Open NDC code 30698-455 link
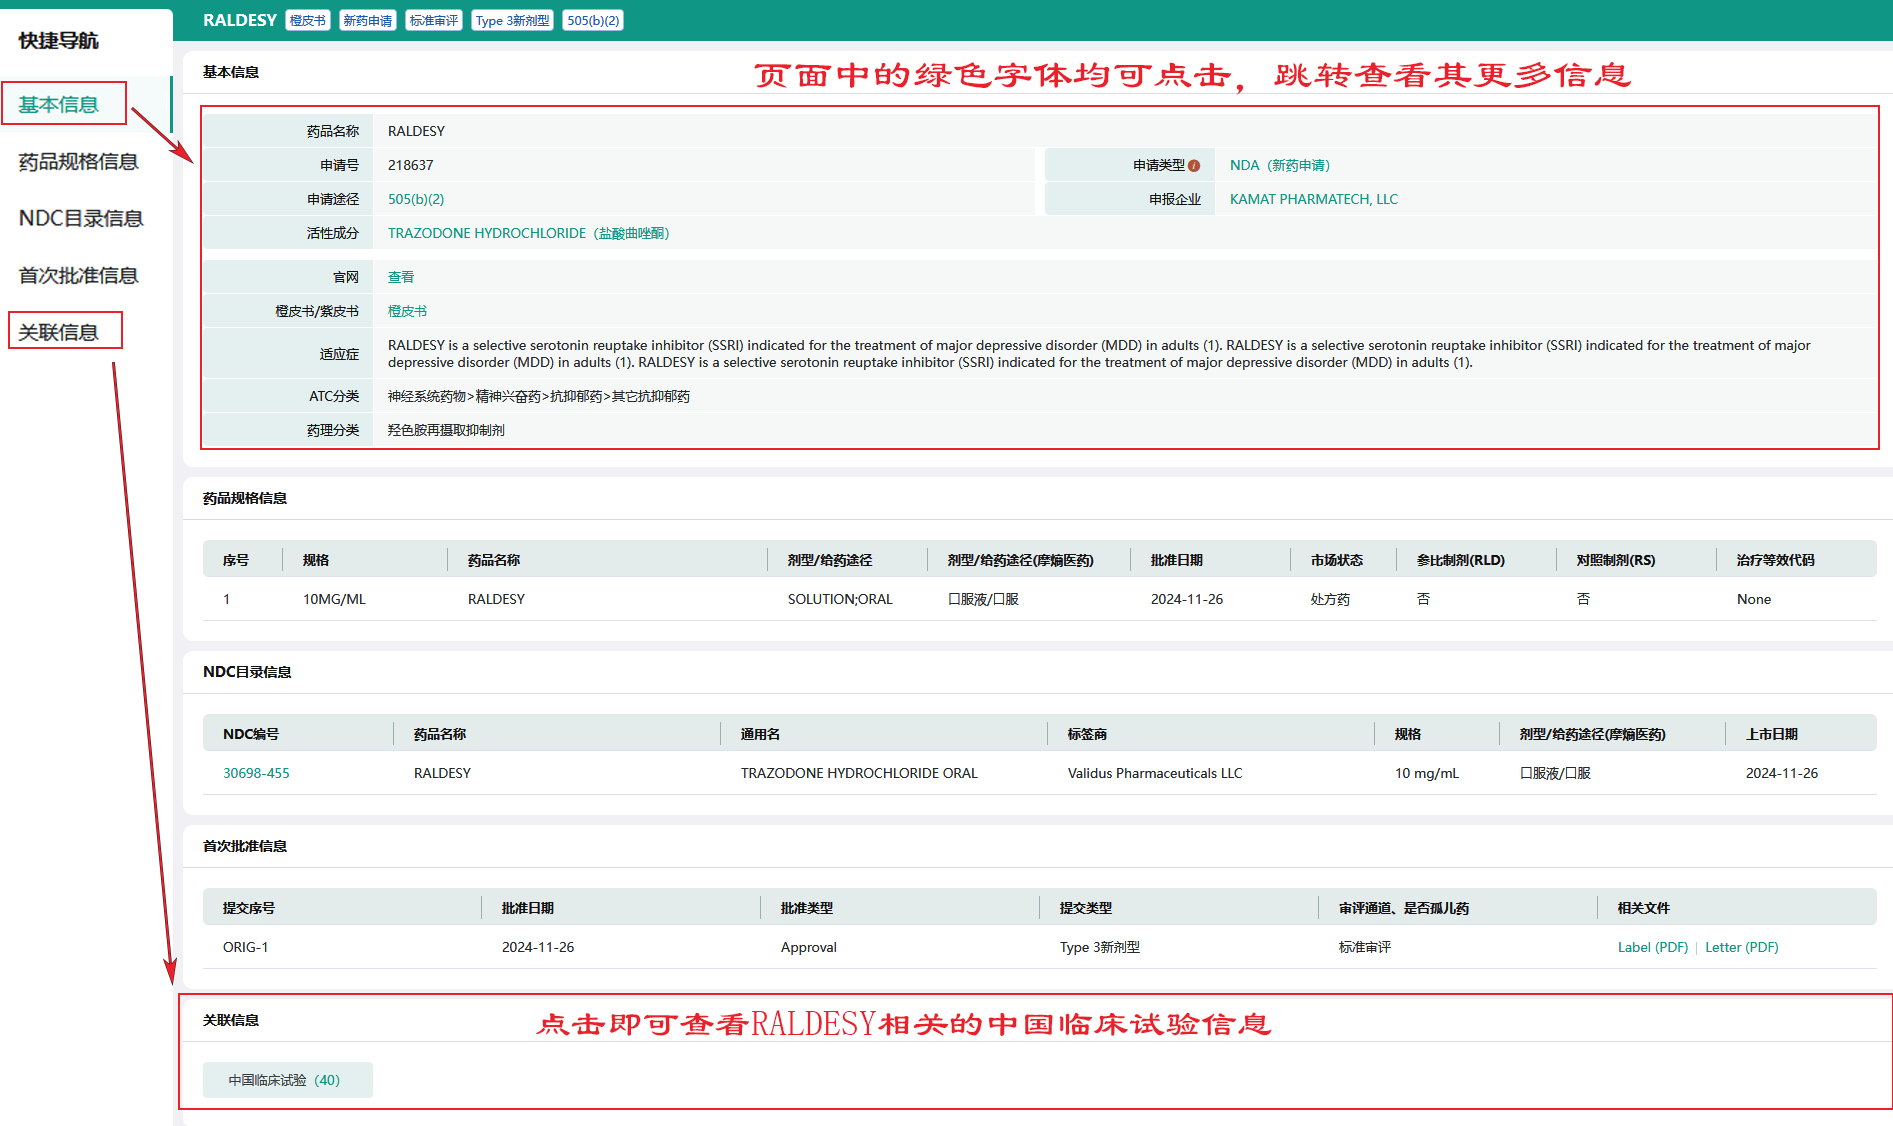The image size is (1893, 1126). click(256, 774)
